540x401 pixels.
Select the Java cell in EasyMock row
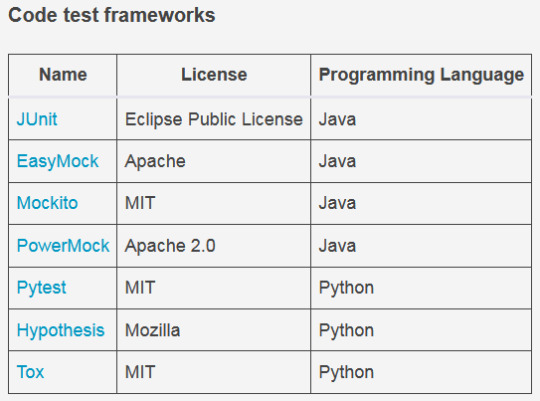(421, 161)
